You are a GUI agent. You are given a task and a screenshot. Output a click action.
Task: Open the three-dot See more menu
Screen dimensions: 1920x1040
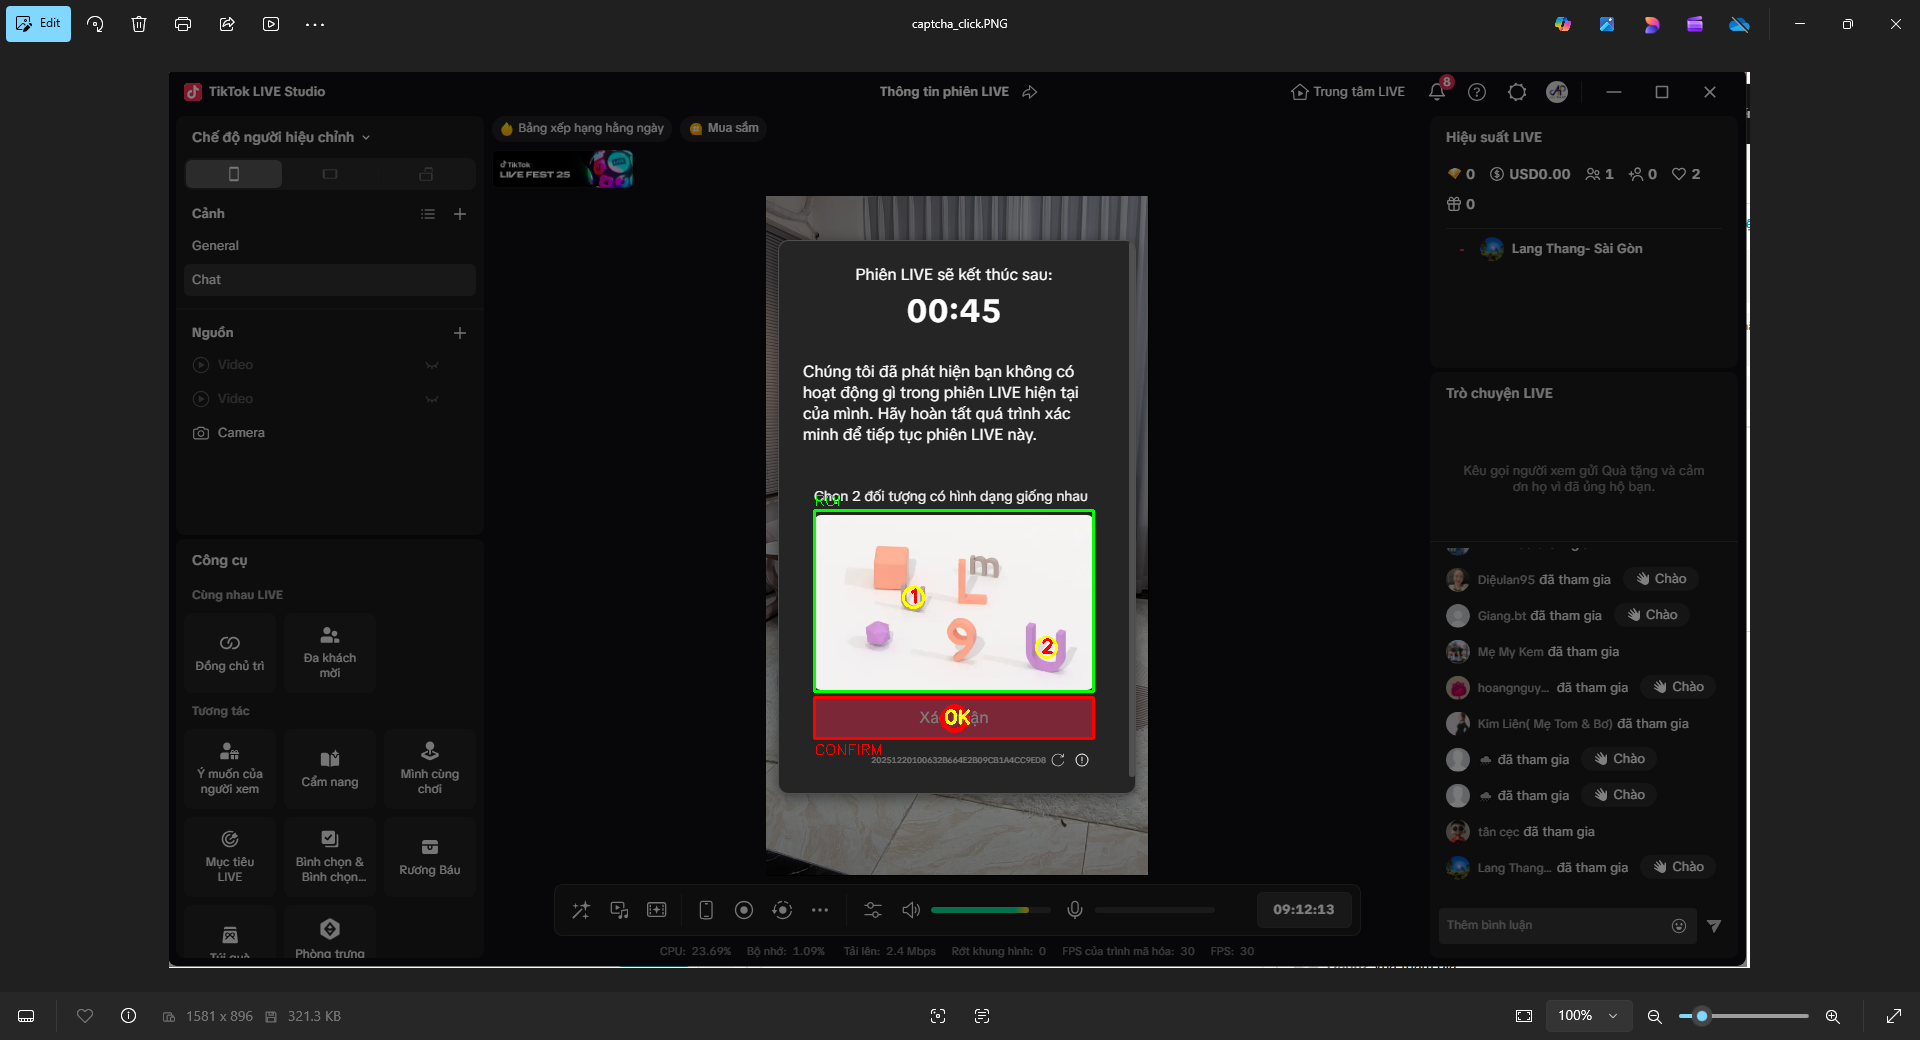[x=315, y=24]
